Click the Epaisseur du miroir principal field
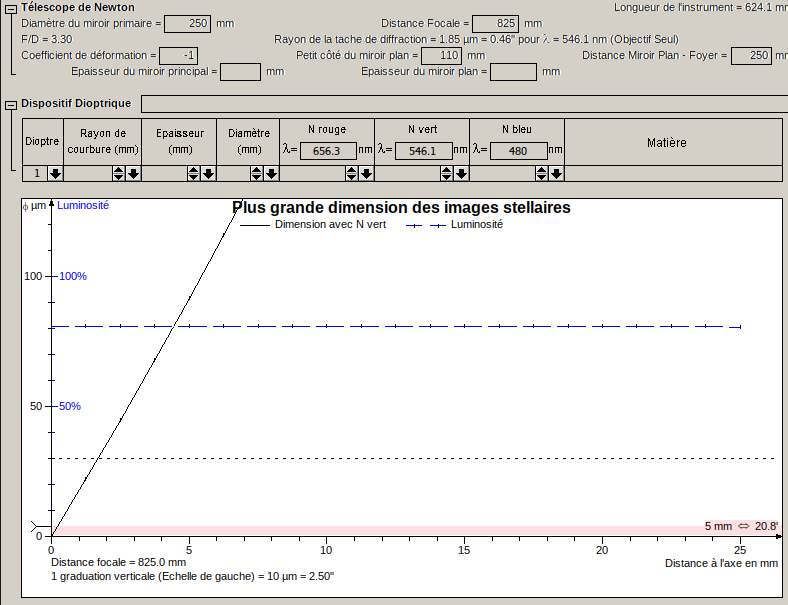The image size is (788, 605). pyautogui.click(x=241, y=72)
